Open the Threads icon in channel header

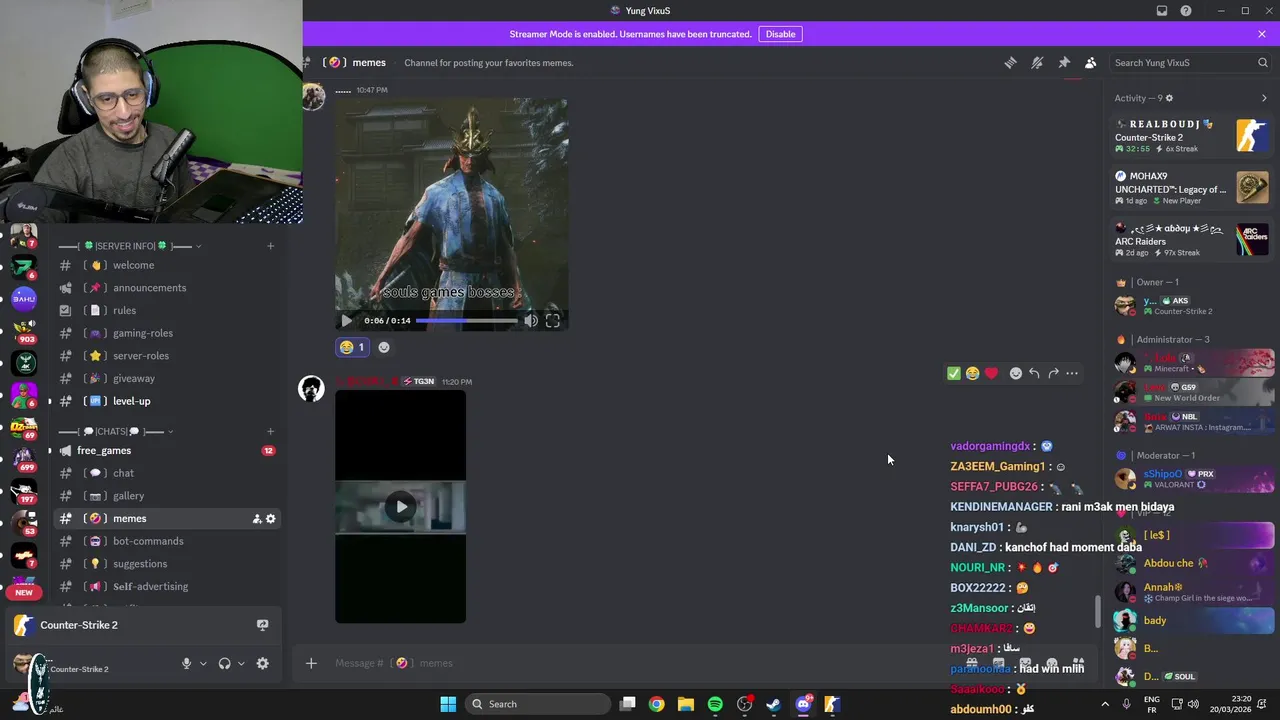1010,62
